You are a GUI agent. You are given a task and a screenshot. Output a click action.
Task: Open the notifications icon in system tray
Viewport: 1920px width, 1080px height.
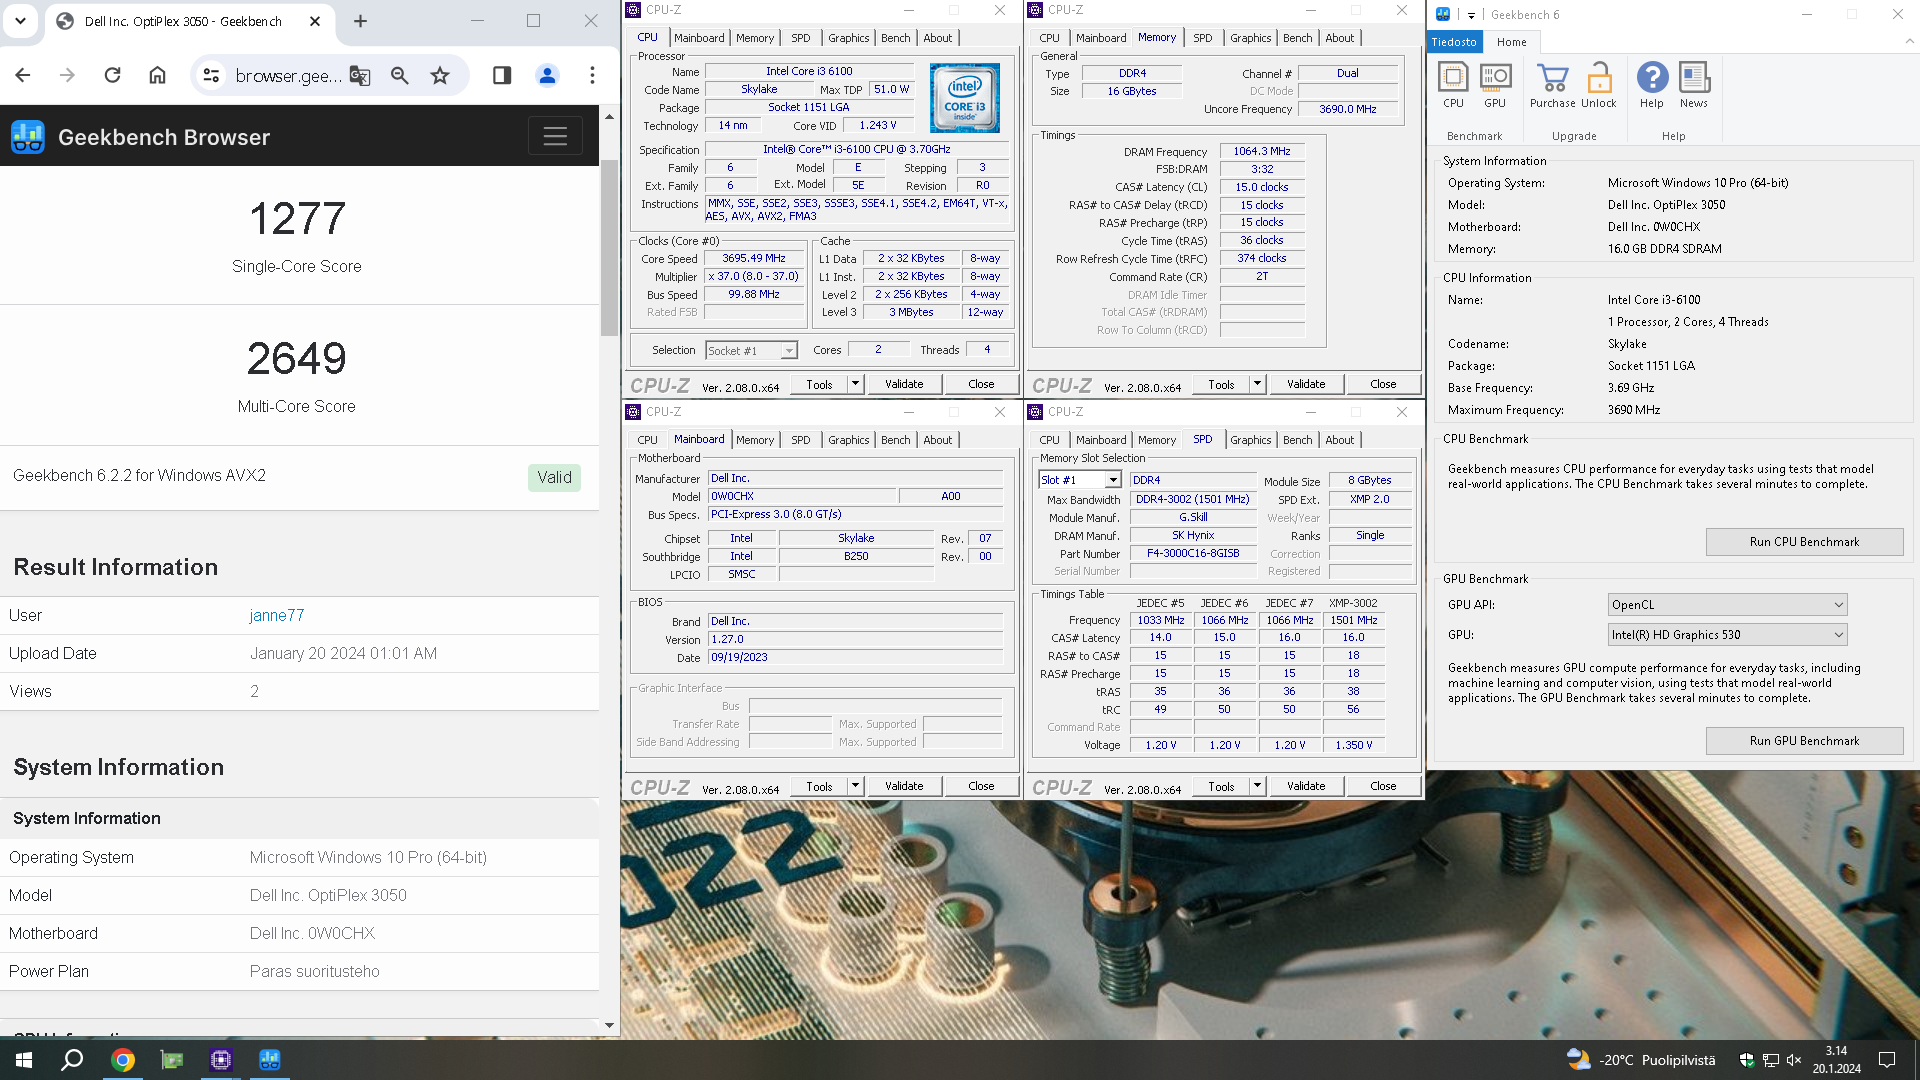click(x=1887, y=1060)
